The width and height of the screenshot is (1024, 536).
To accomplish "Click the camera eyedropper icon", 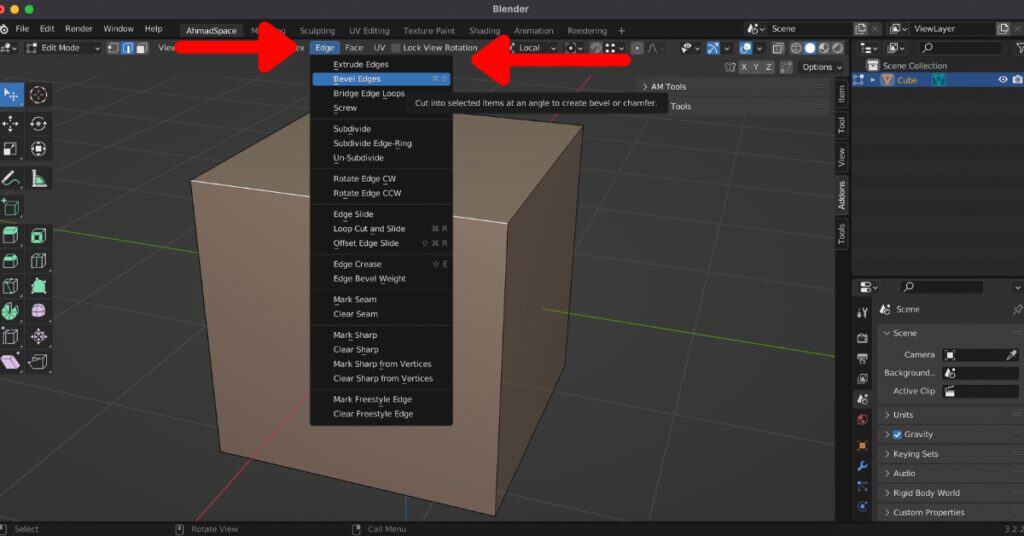I will (x=1011, y=355).
